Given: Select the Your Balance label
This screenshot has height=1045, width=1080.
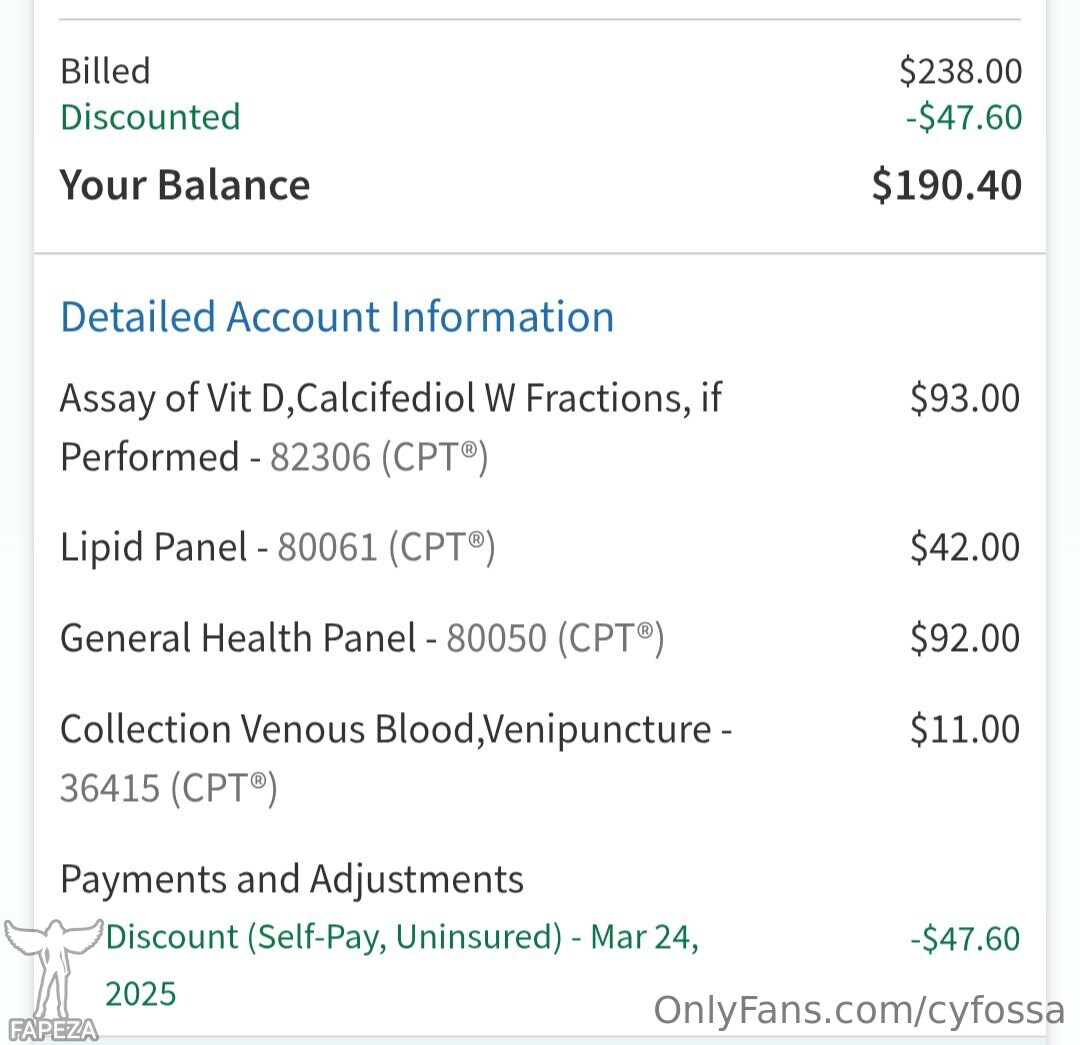Looking at the screenshot, I should (185, 185).
